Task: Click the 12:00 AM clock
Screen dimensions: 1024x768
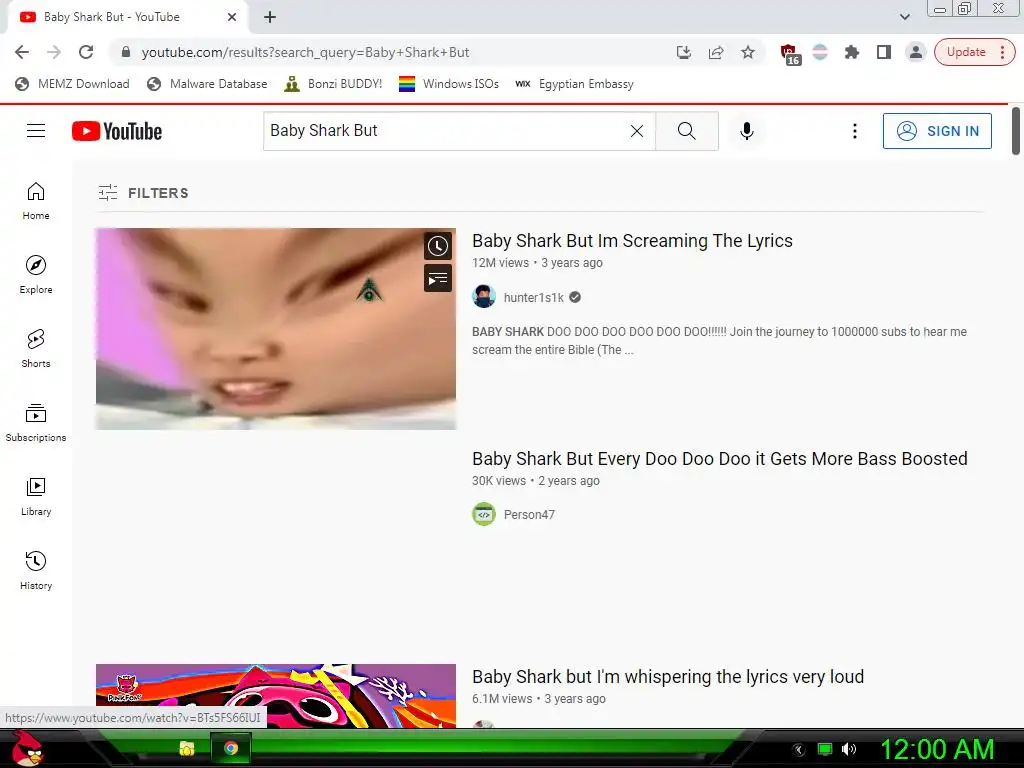Action: 937,749
